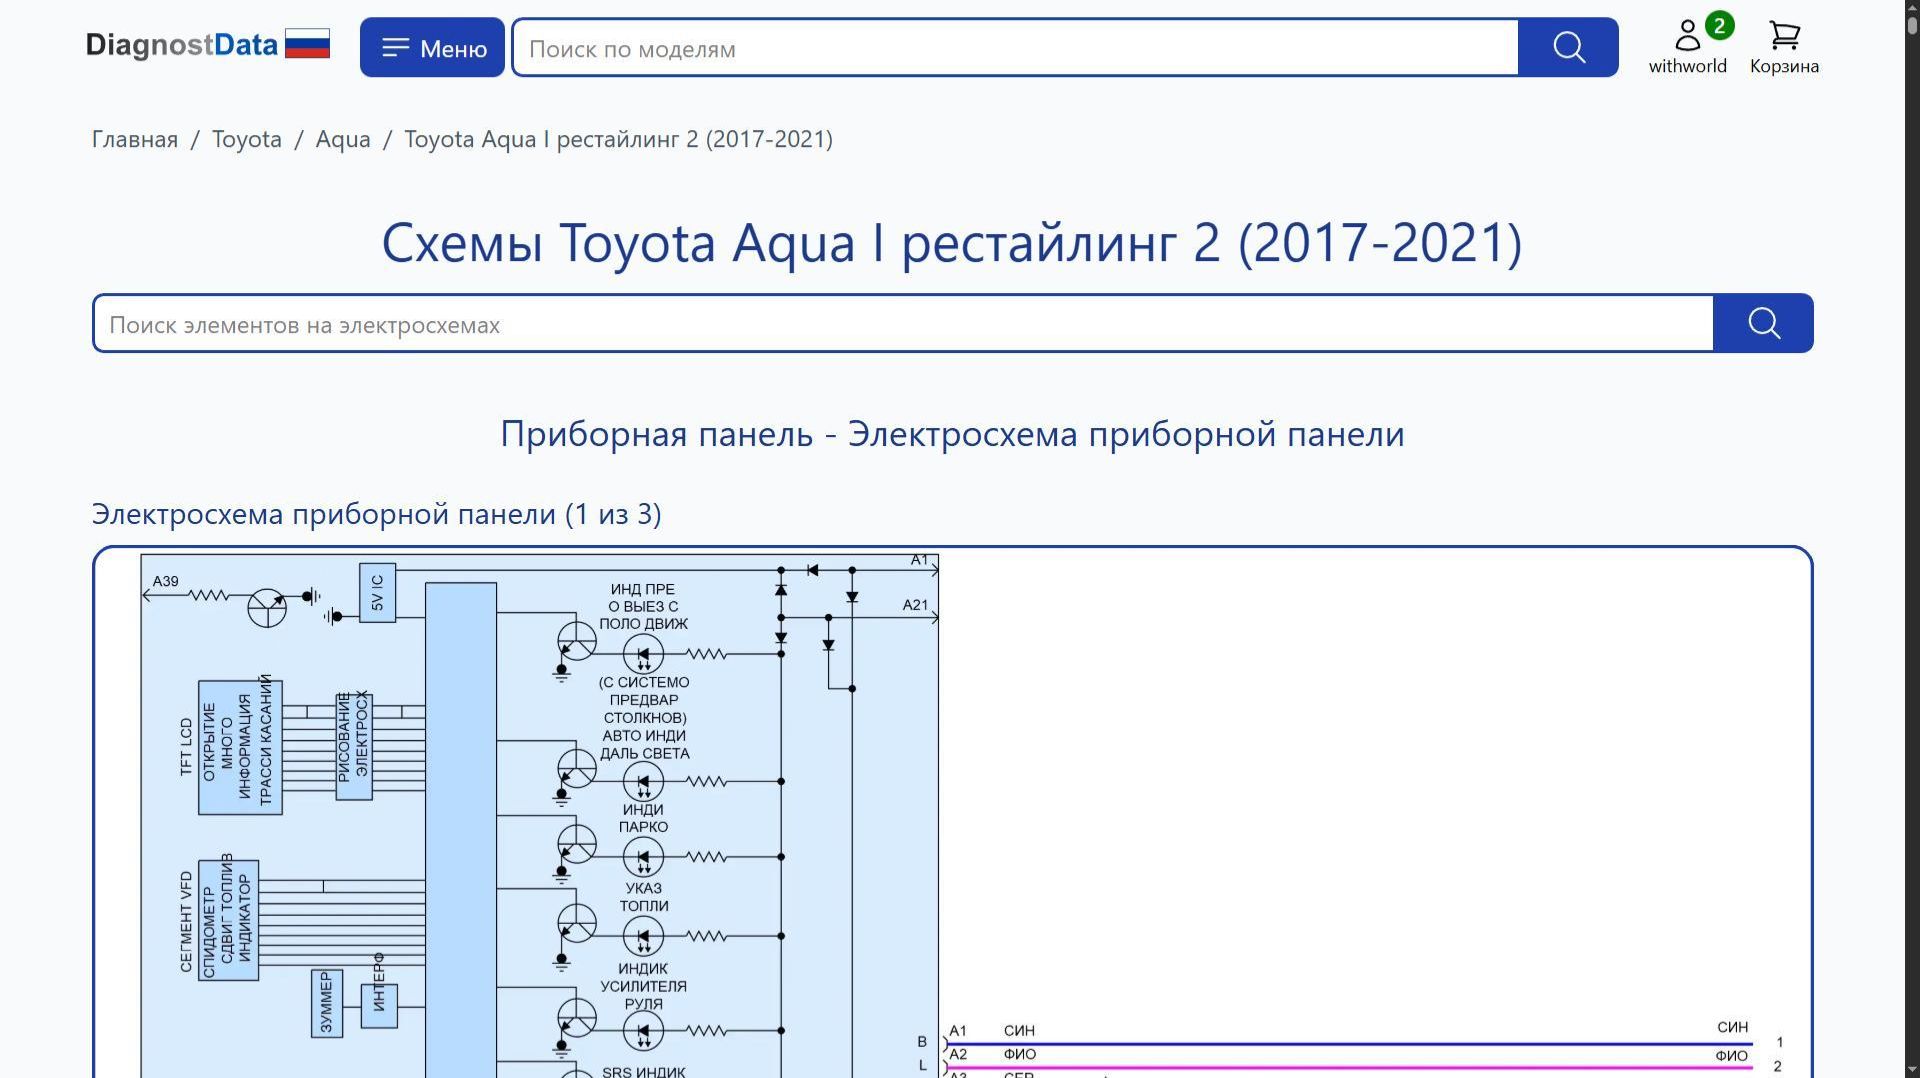Click the Схемы Toyota Aqua I page title
This screenshot has height=1078, width=1920.
coord(952,243)
